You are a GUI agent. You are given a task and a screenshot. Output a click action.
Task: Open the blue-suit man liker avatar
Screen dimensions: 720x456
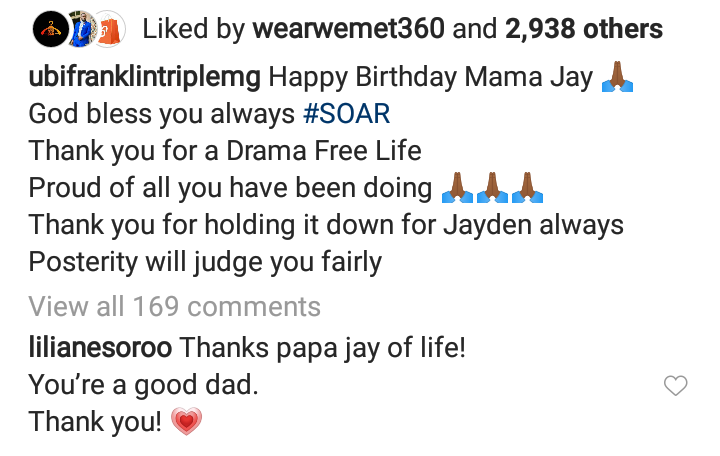(x=82, y=29)
